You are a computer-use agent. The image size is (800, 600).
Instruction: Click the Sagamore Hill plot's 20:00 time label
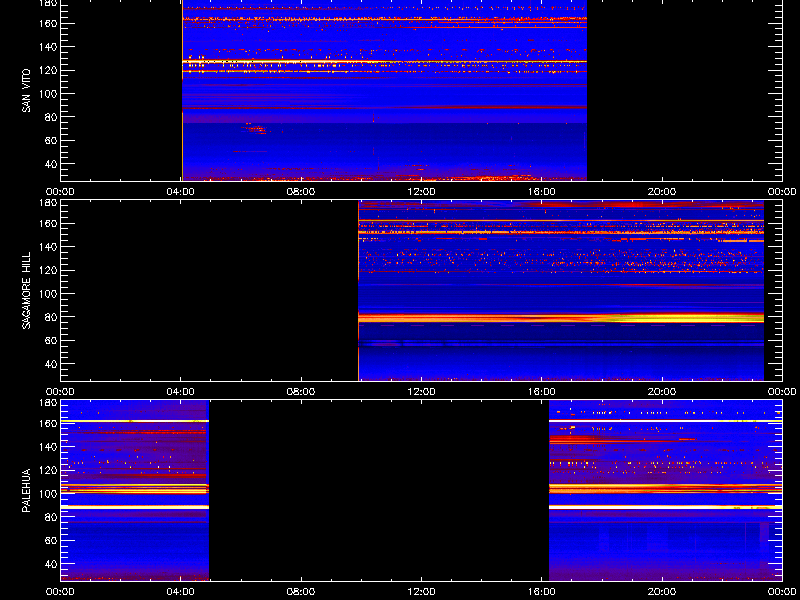662,392
